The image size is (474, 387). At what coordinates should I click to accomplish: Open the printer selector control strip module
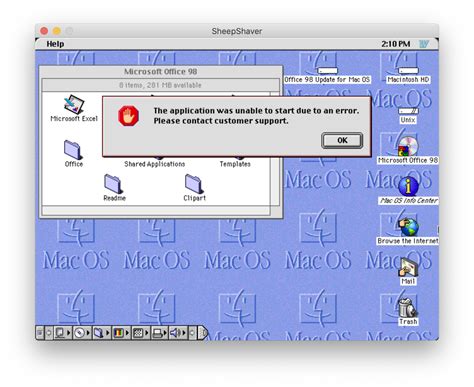[x=160, y=333]
